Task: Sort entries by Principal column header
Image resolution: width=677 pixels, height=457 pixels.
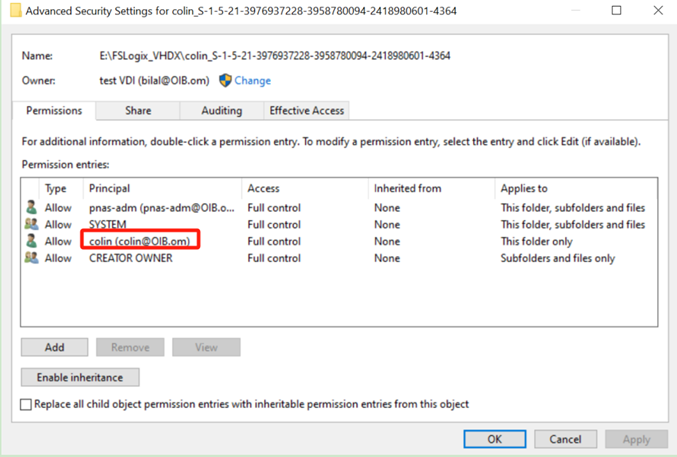Action: [x=109, y=188]
